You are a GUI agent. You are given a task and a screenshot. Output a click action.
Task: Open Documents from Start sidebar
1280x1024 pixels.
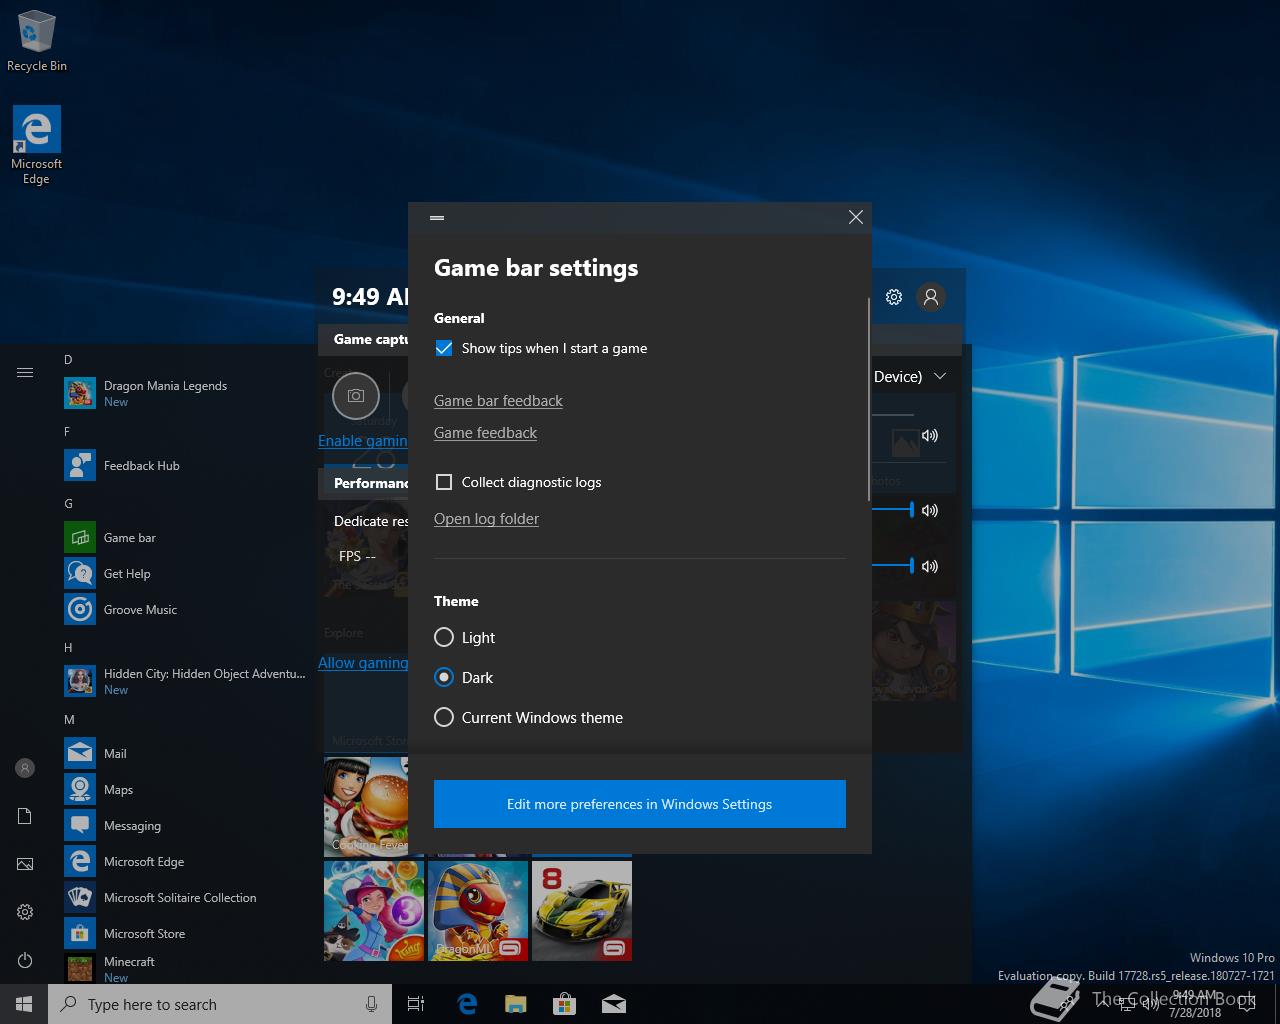[x=25, y=816]
